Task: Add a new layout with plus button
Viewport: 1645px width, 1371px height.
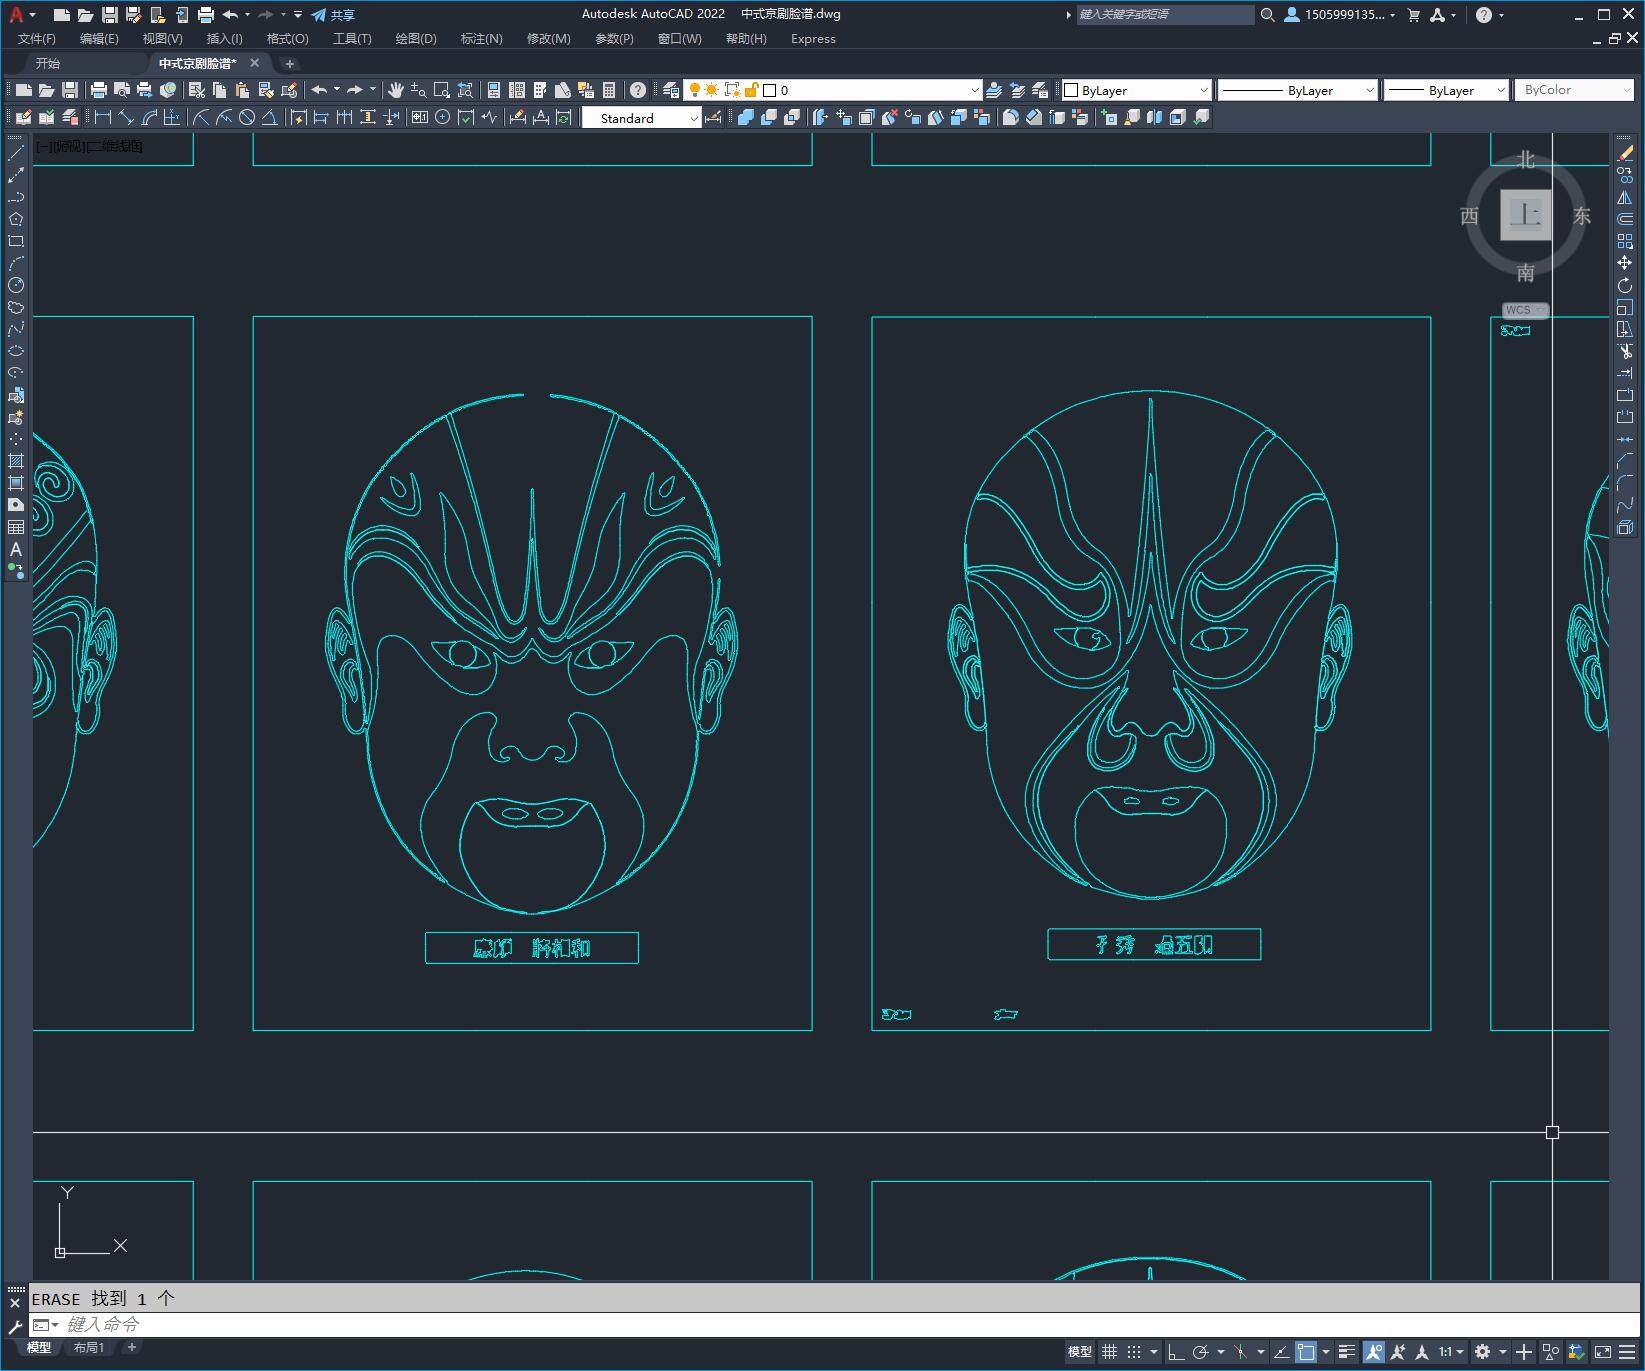Action: coord(131,1348)
